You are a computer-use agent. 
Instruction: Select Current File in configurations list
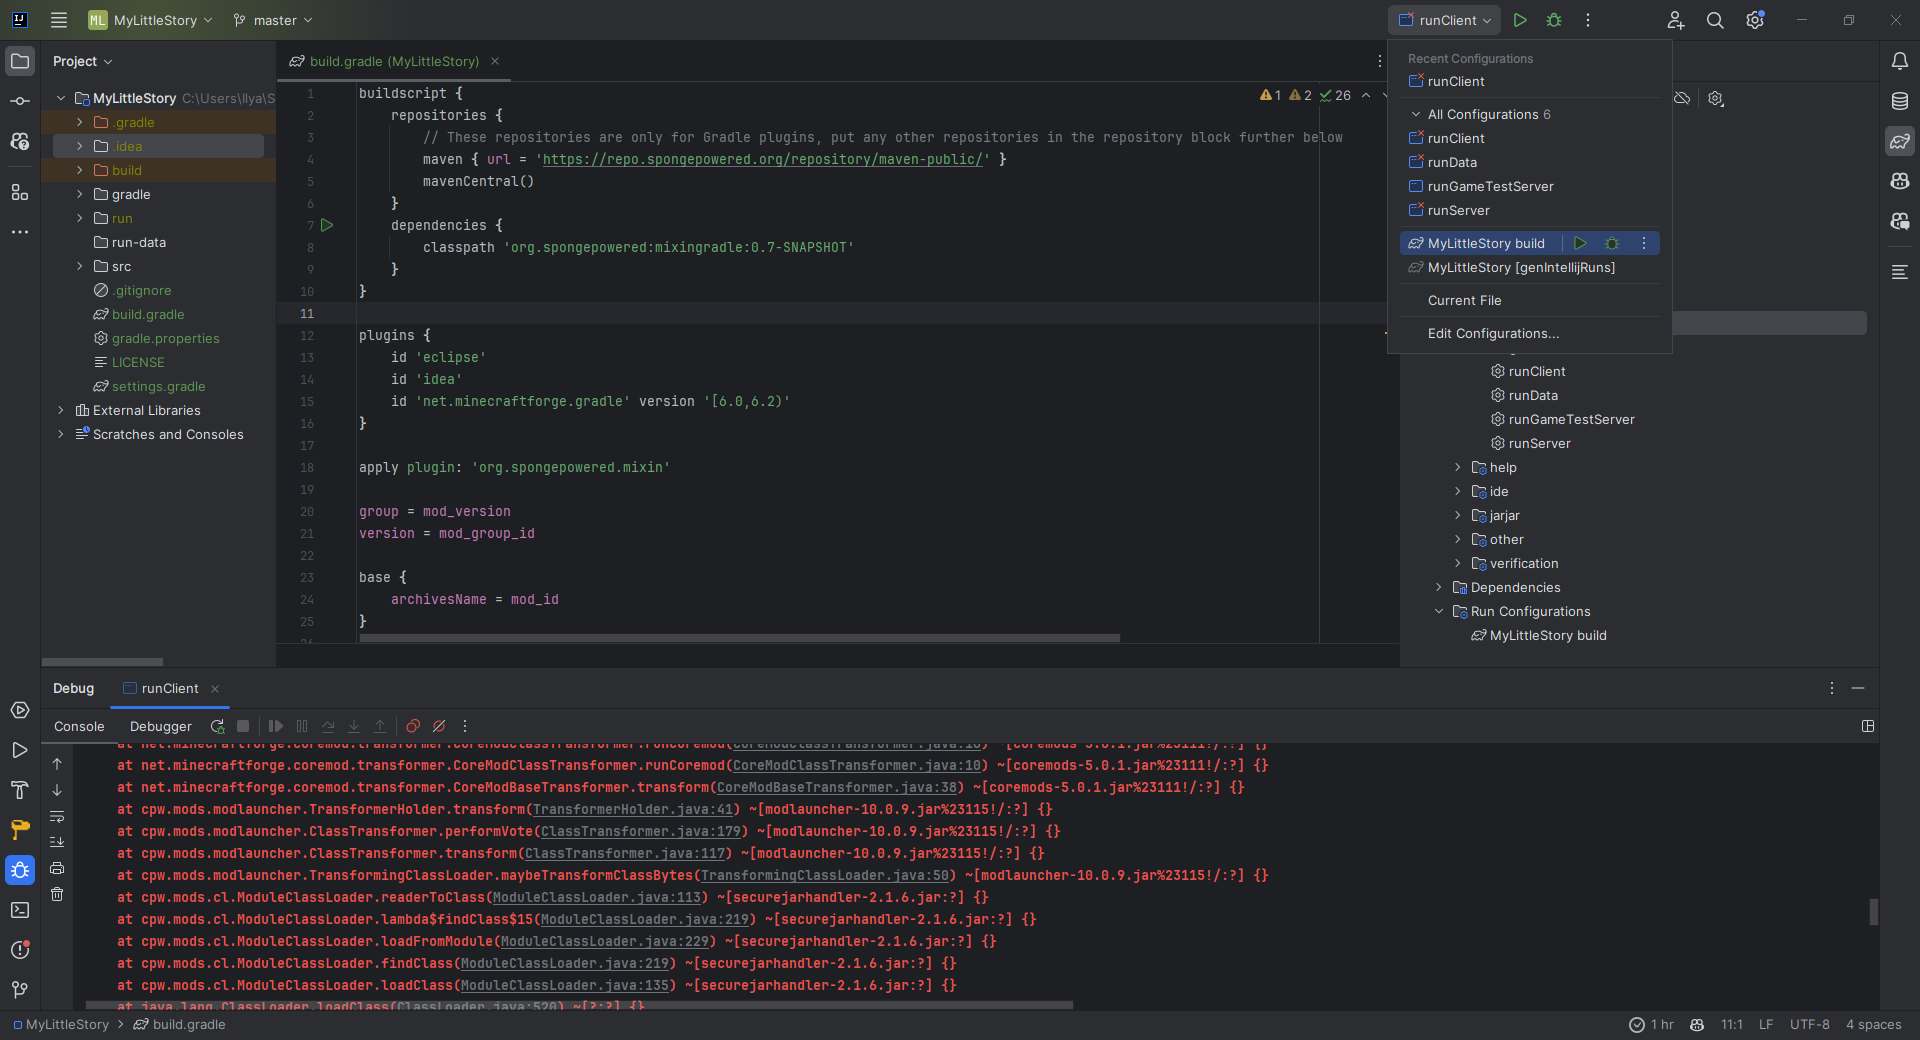click(x=1464, y=300)
